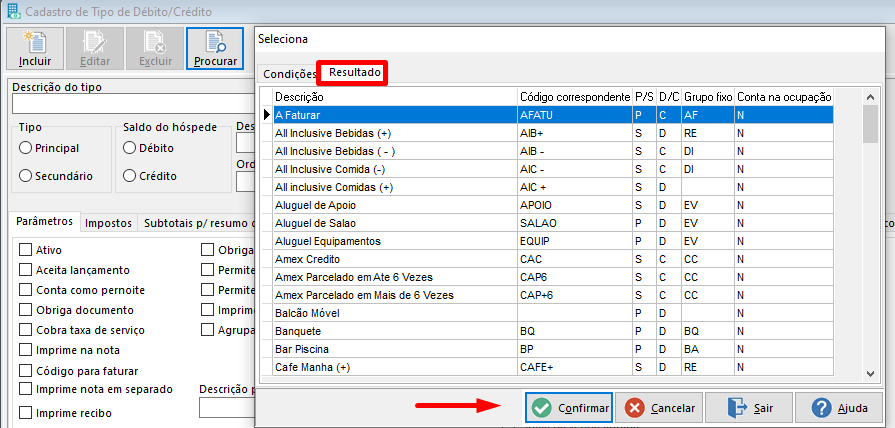Click the CAFE+ code cell
Viewport: 895px width, 428px height.
pyautogui.click(x=575, y=368)
